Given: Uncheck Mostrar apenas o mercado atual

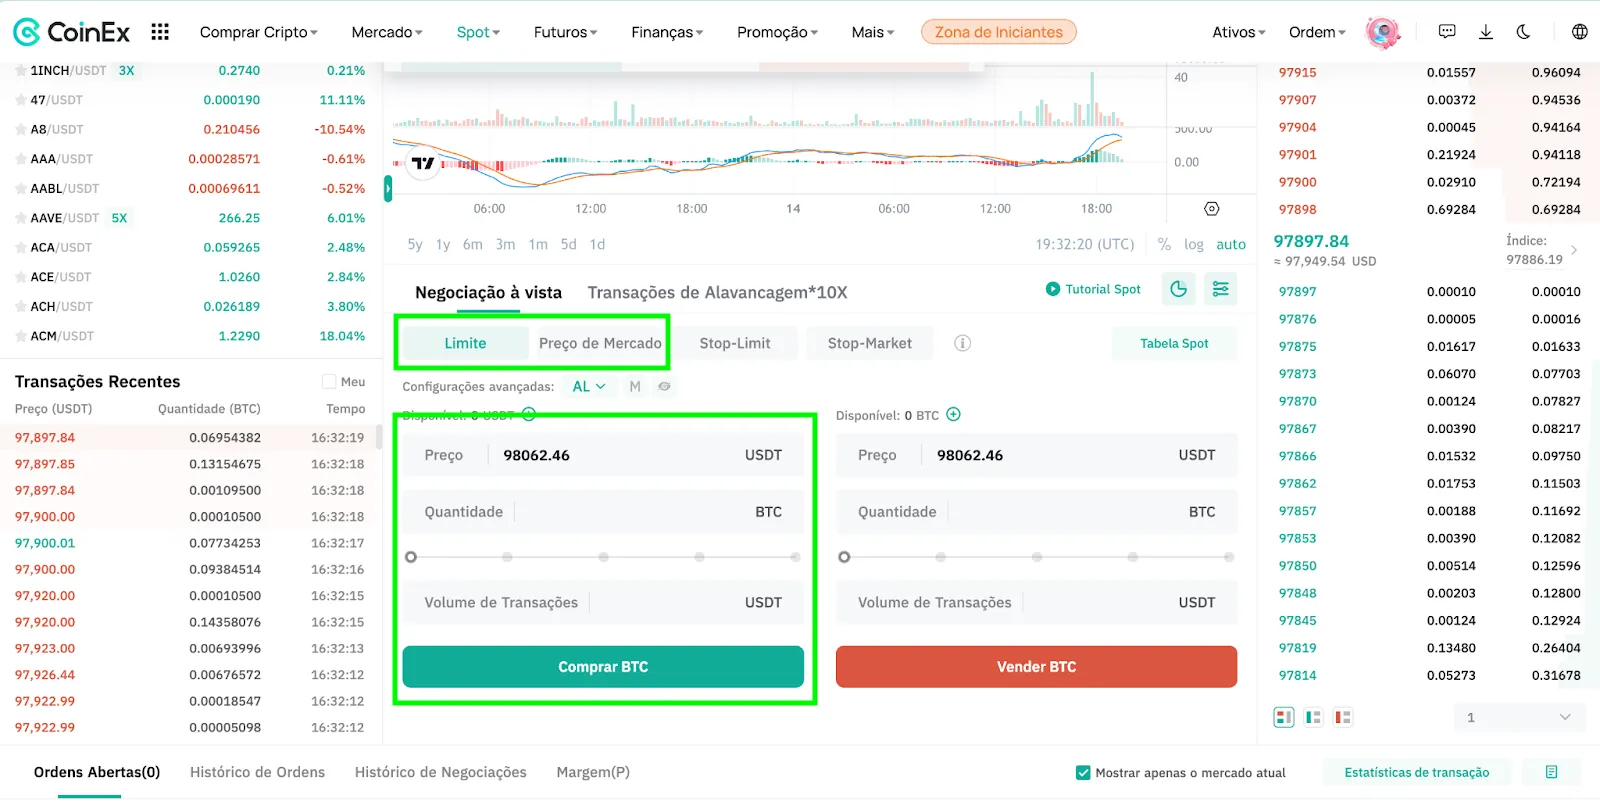Looking at the screenshot, I should tap(1083, 772).
